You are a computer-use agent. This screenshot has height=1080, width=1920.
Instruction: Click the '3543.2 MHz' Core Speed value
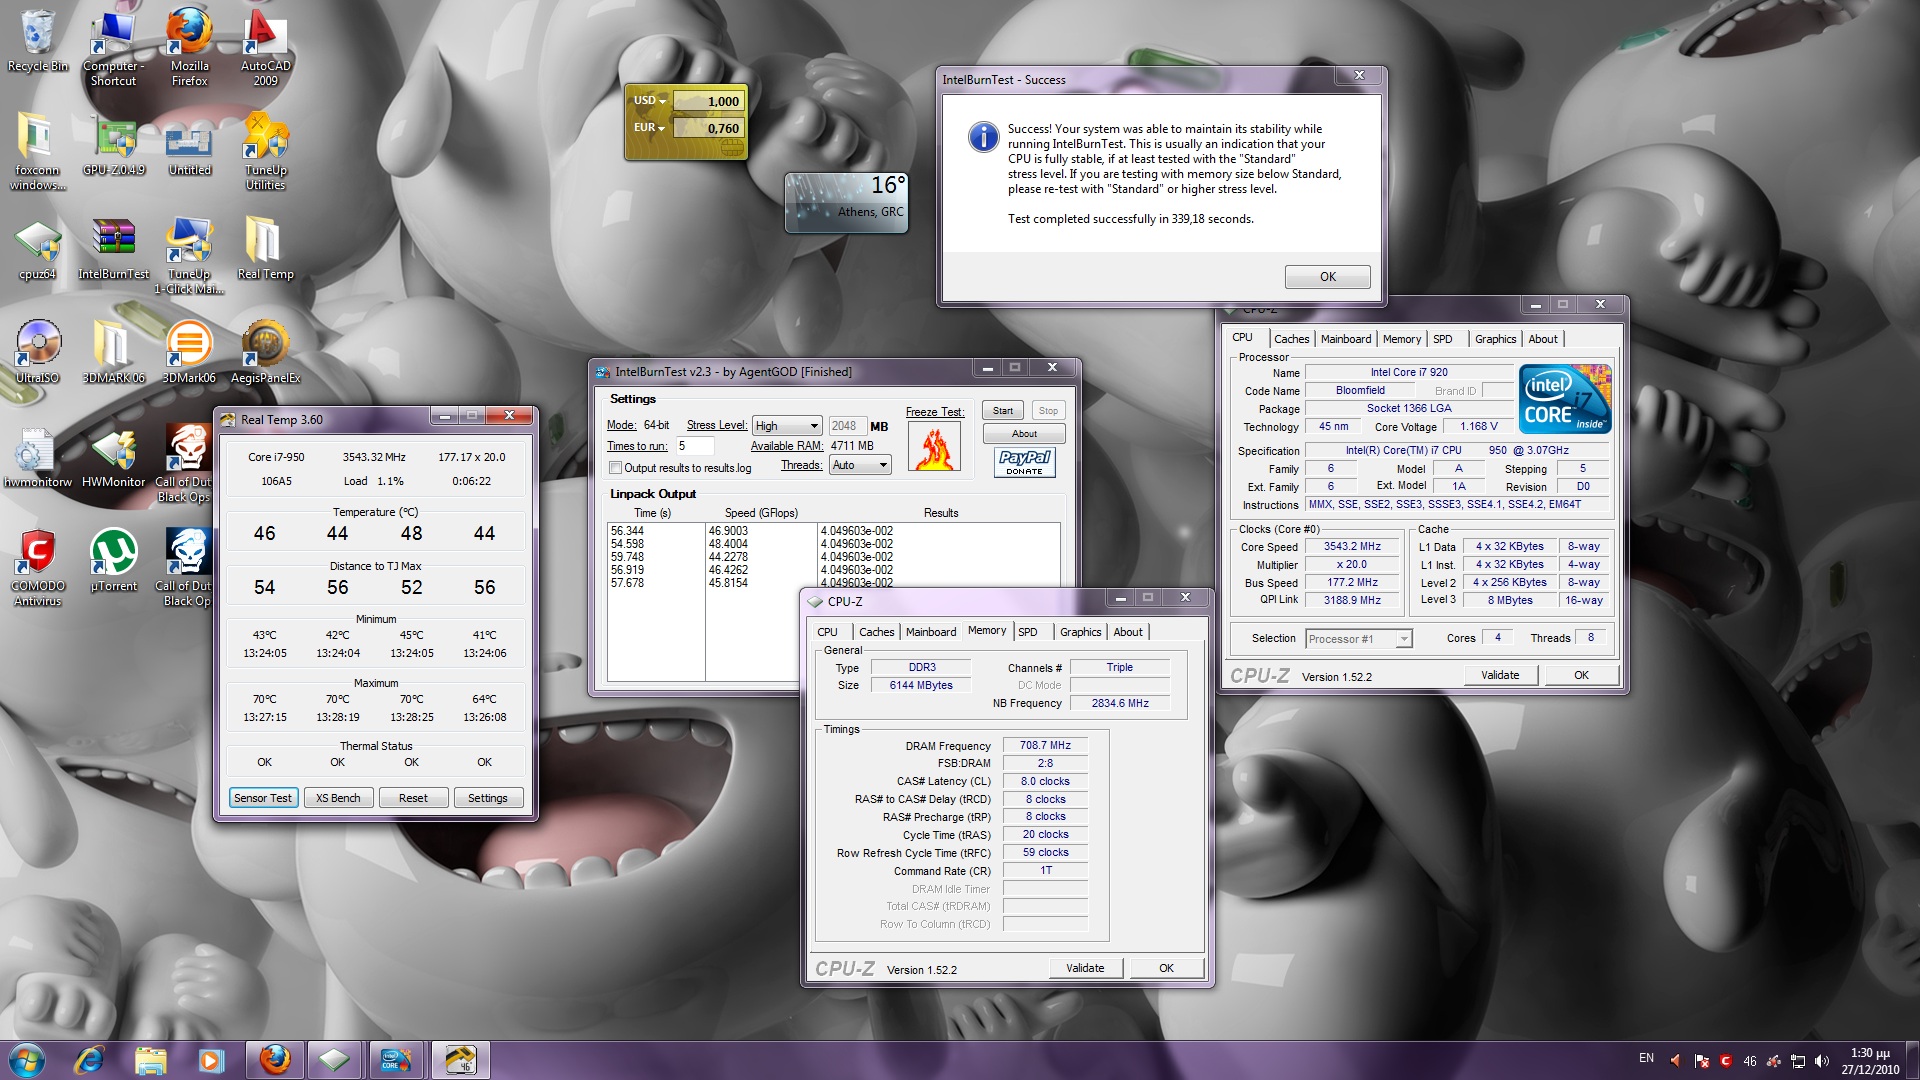[1352, 547]
